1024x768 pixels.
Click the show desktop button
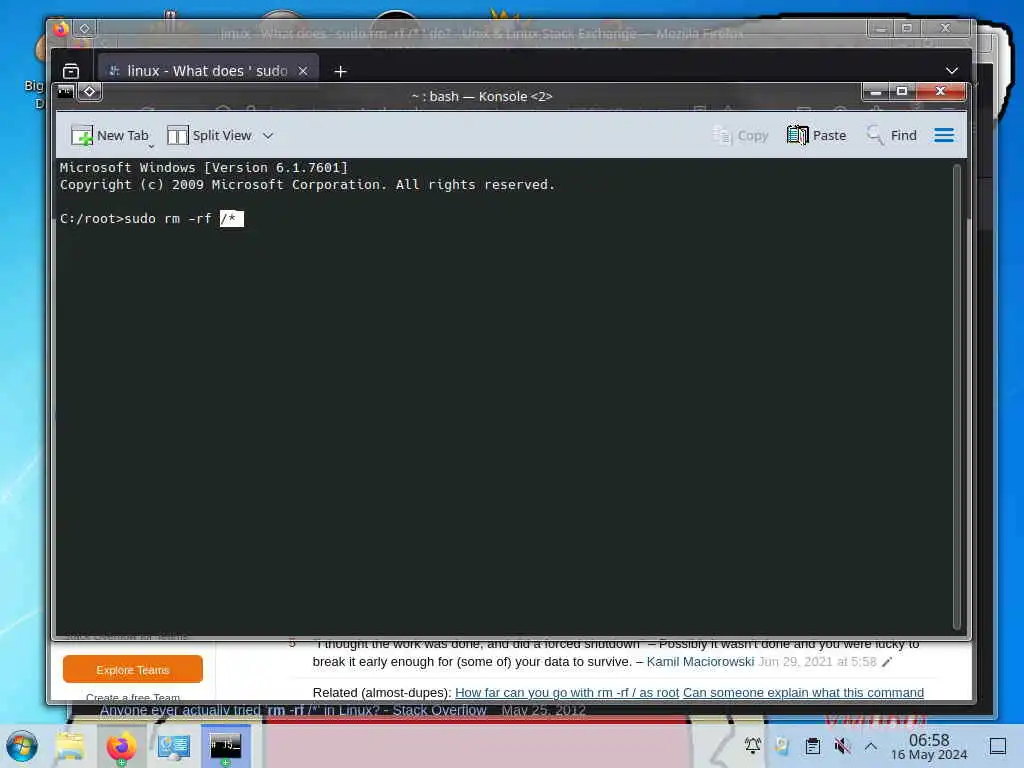click(997, 746)
